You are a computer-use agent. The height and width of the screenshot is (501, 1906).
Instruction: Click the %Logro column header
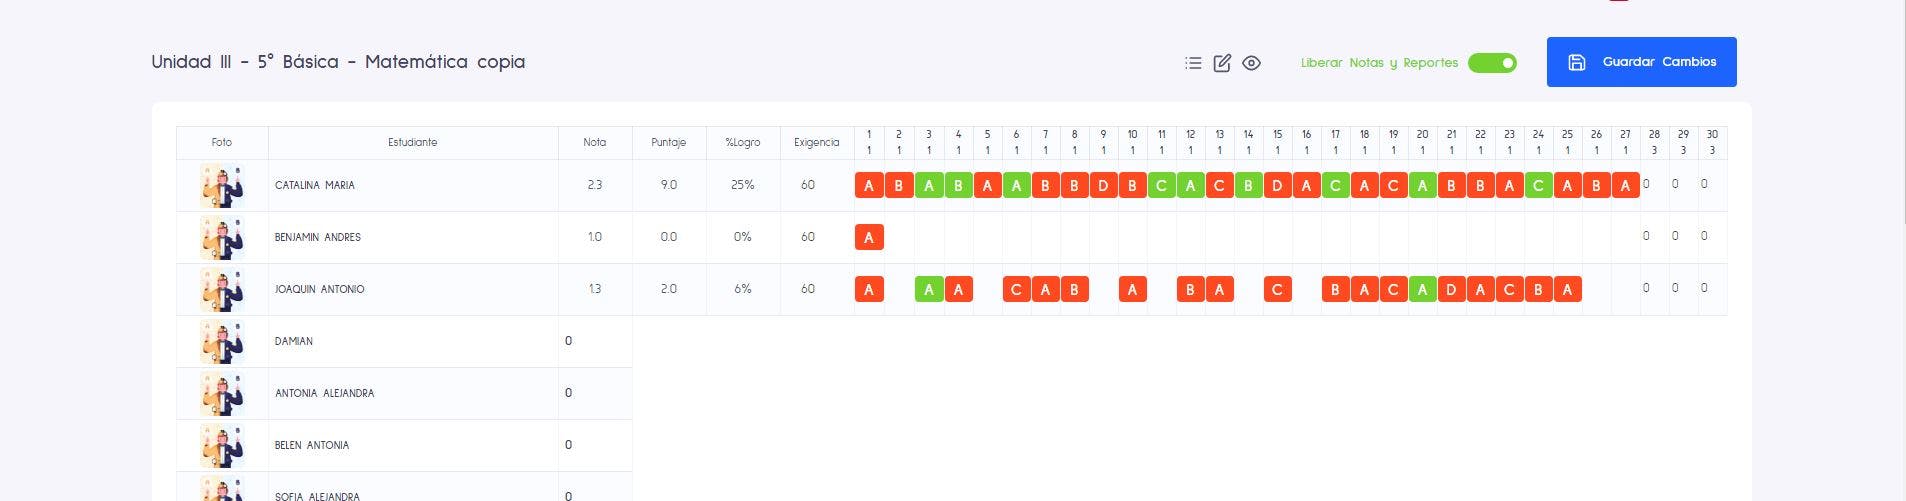743,143
